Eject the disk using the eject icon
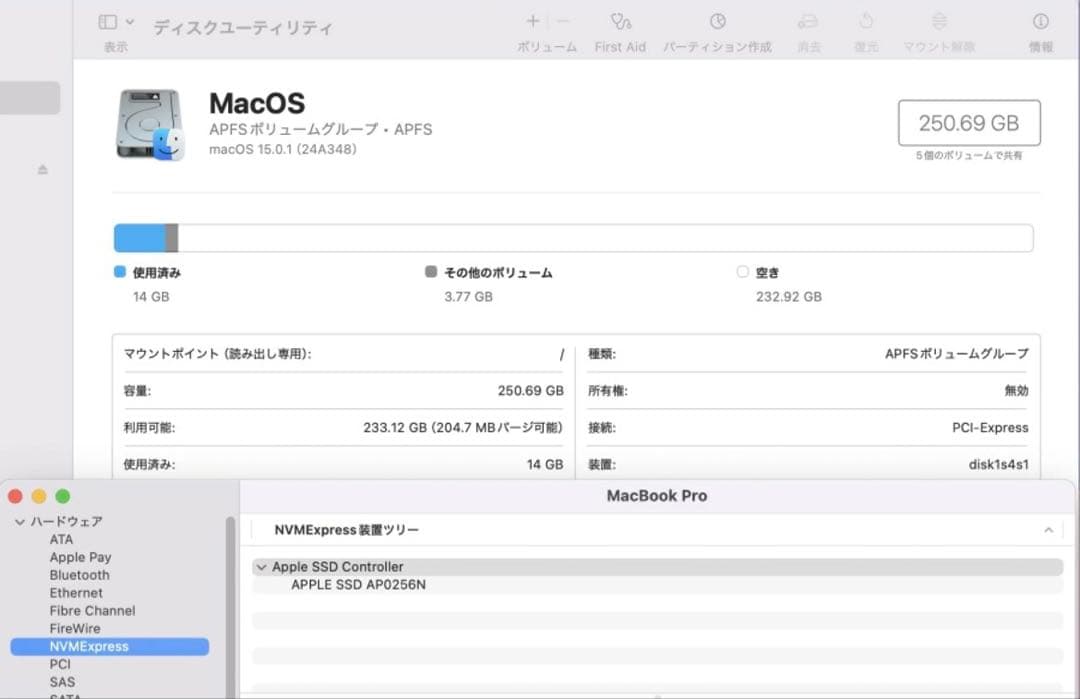1080x699 pixels. click(x=40, y=169)
